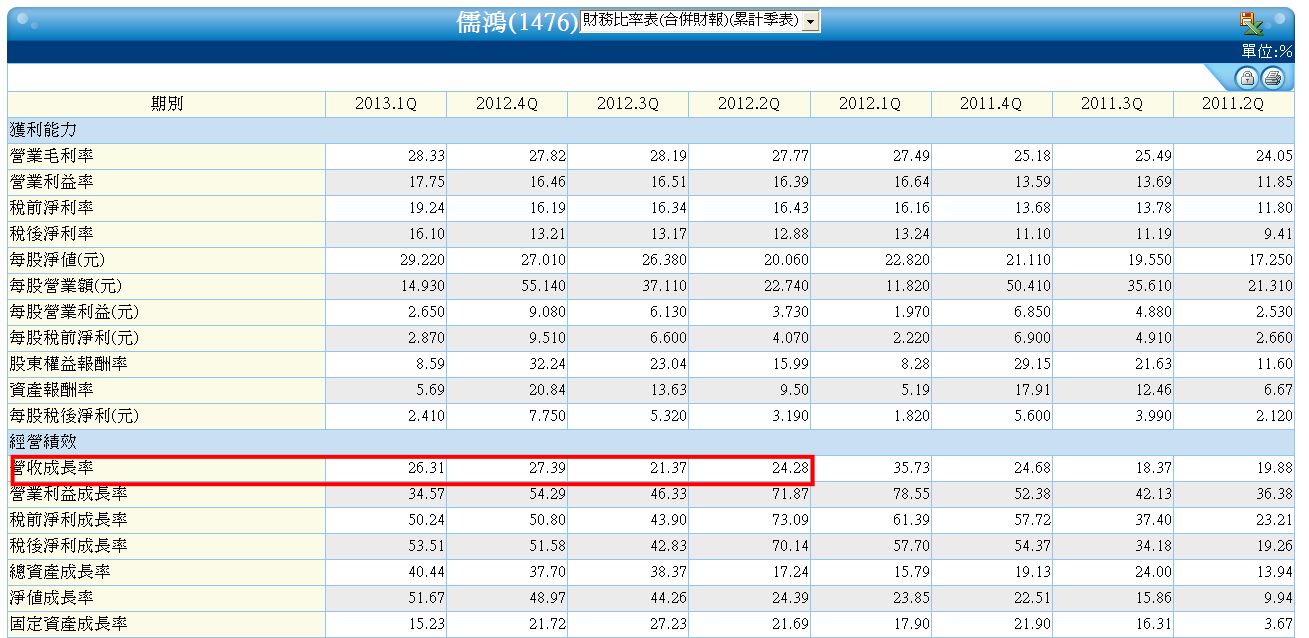Click 71.87 in 營業利益成長率 row
The image size is (1309, 638).
point(789,494)
